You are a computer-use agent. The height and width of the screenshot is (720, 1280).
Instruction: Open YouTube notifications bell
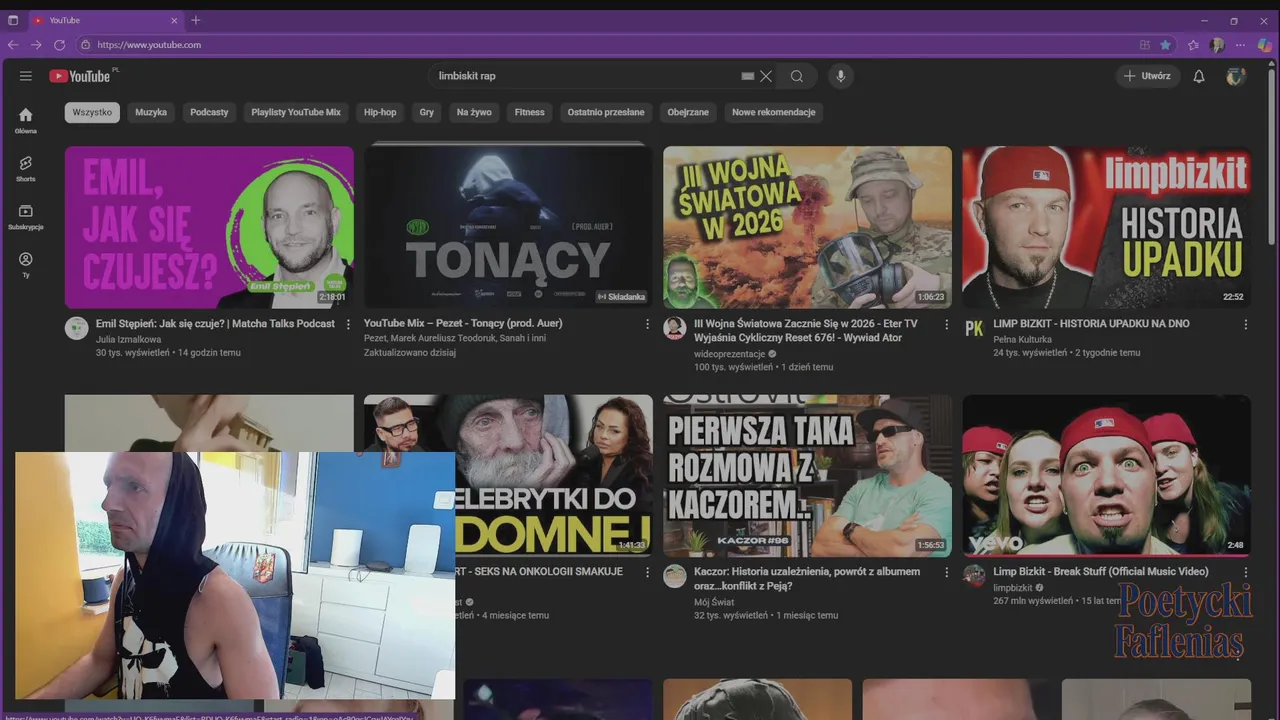[1199, 76]
